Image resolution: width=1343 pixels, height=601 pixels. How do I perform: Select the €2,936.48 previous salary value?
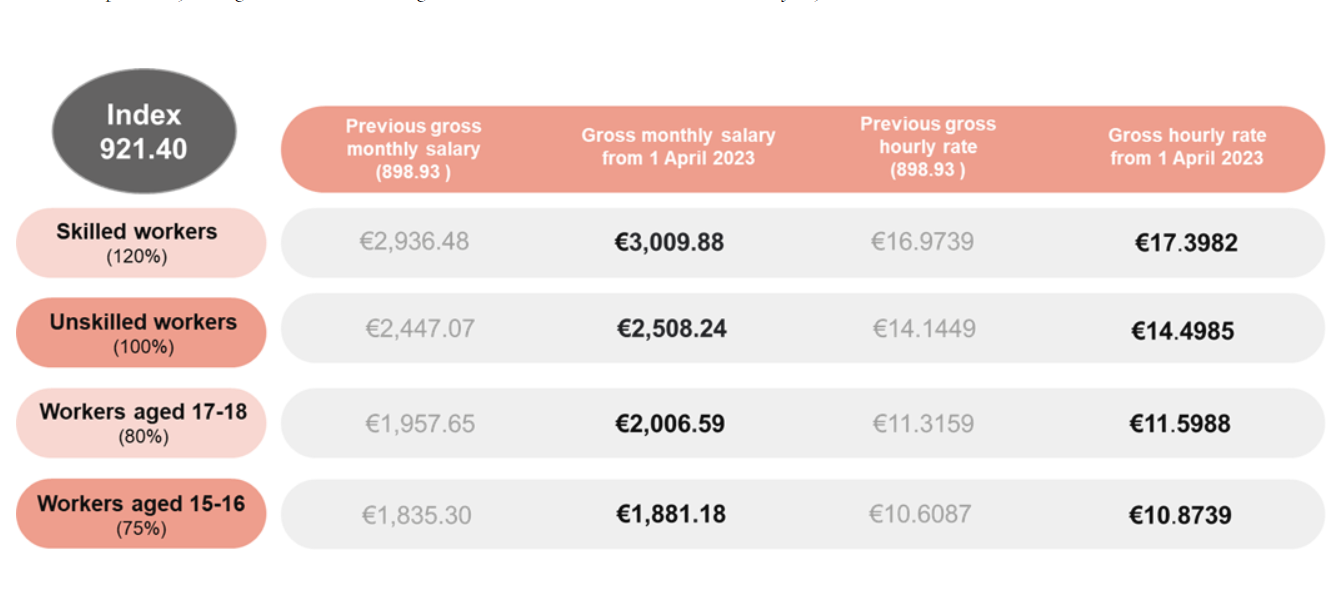click(x=414, y=242)
